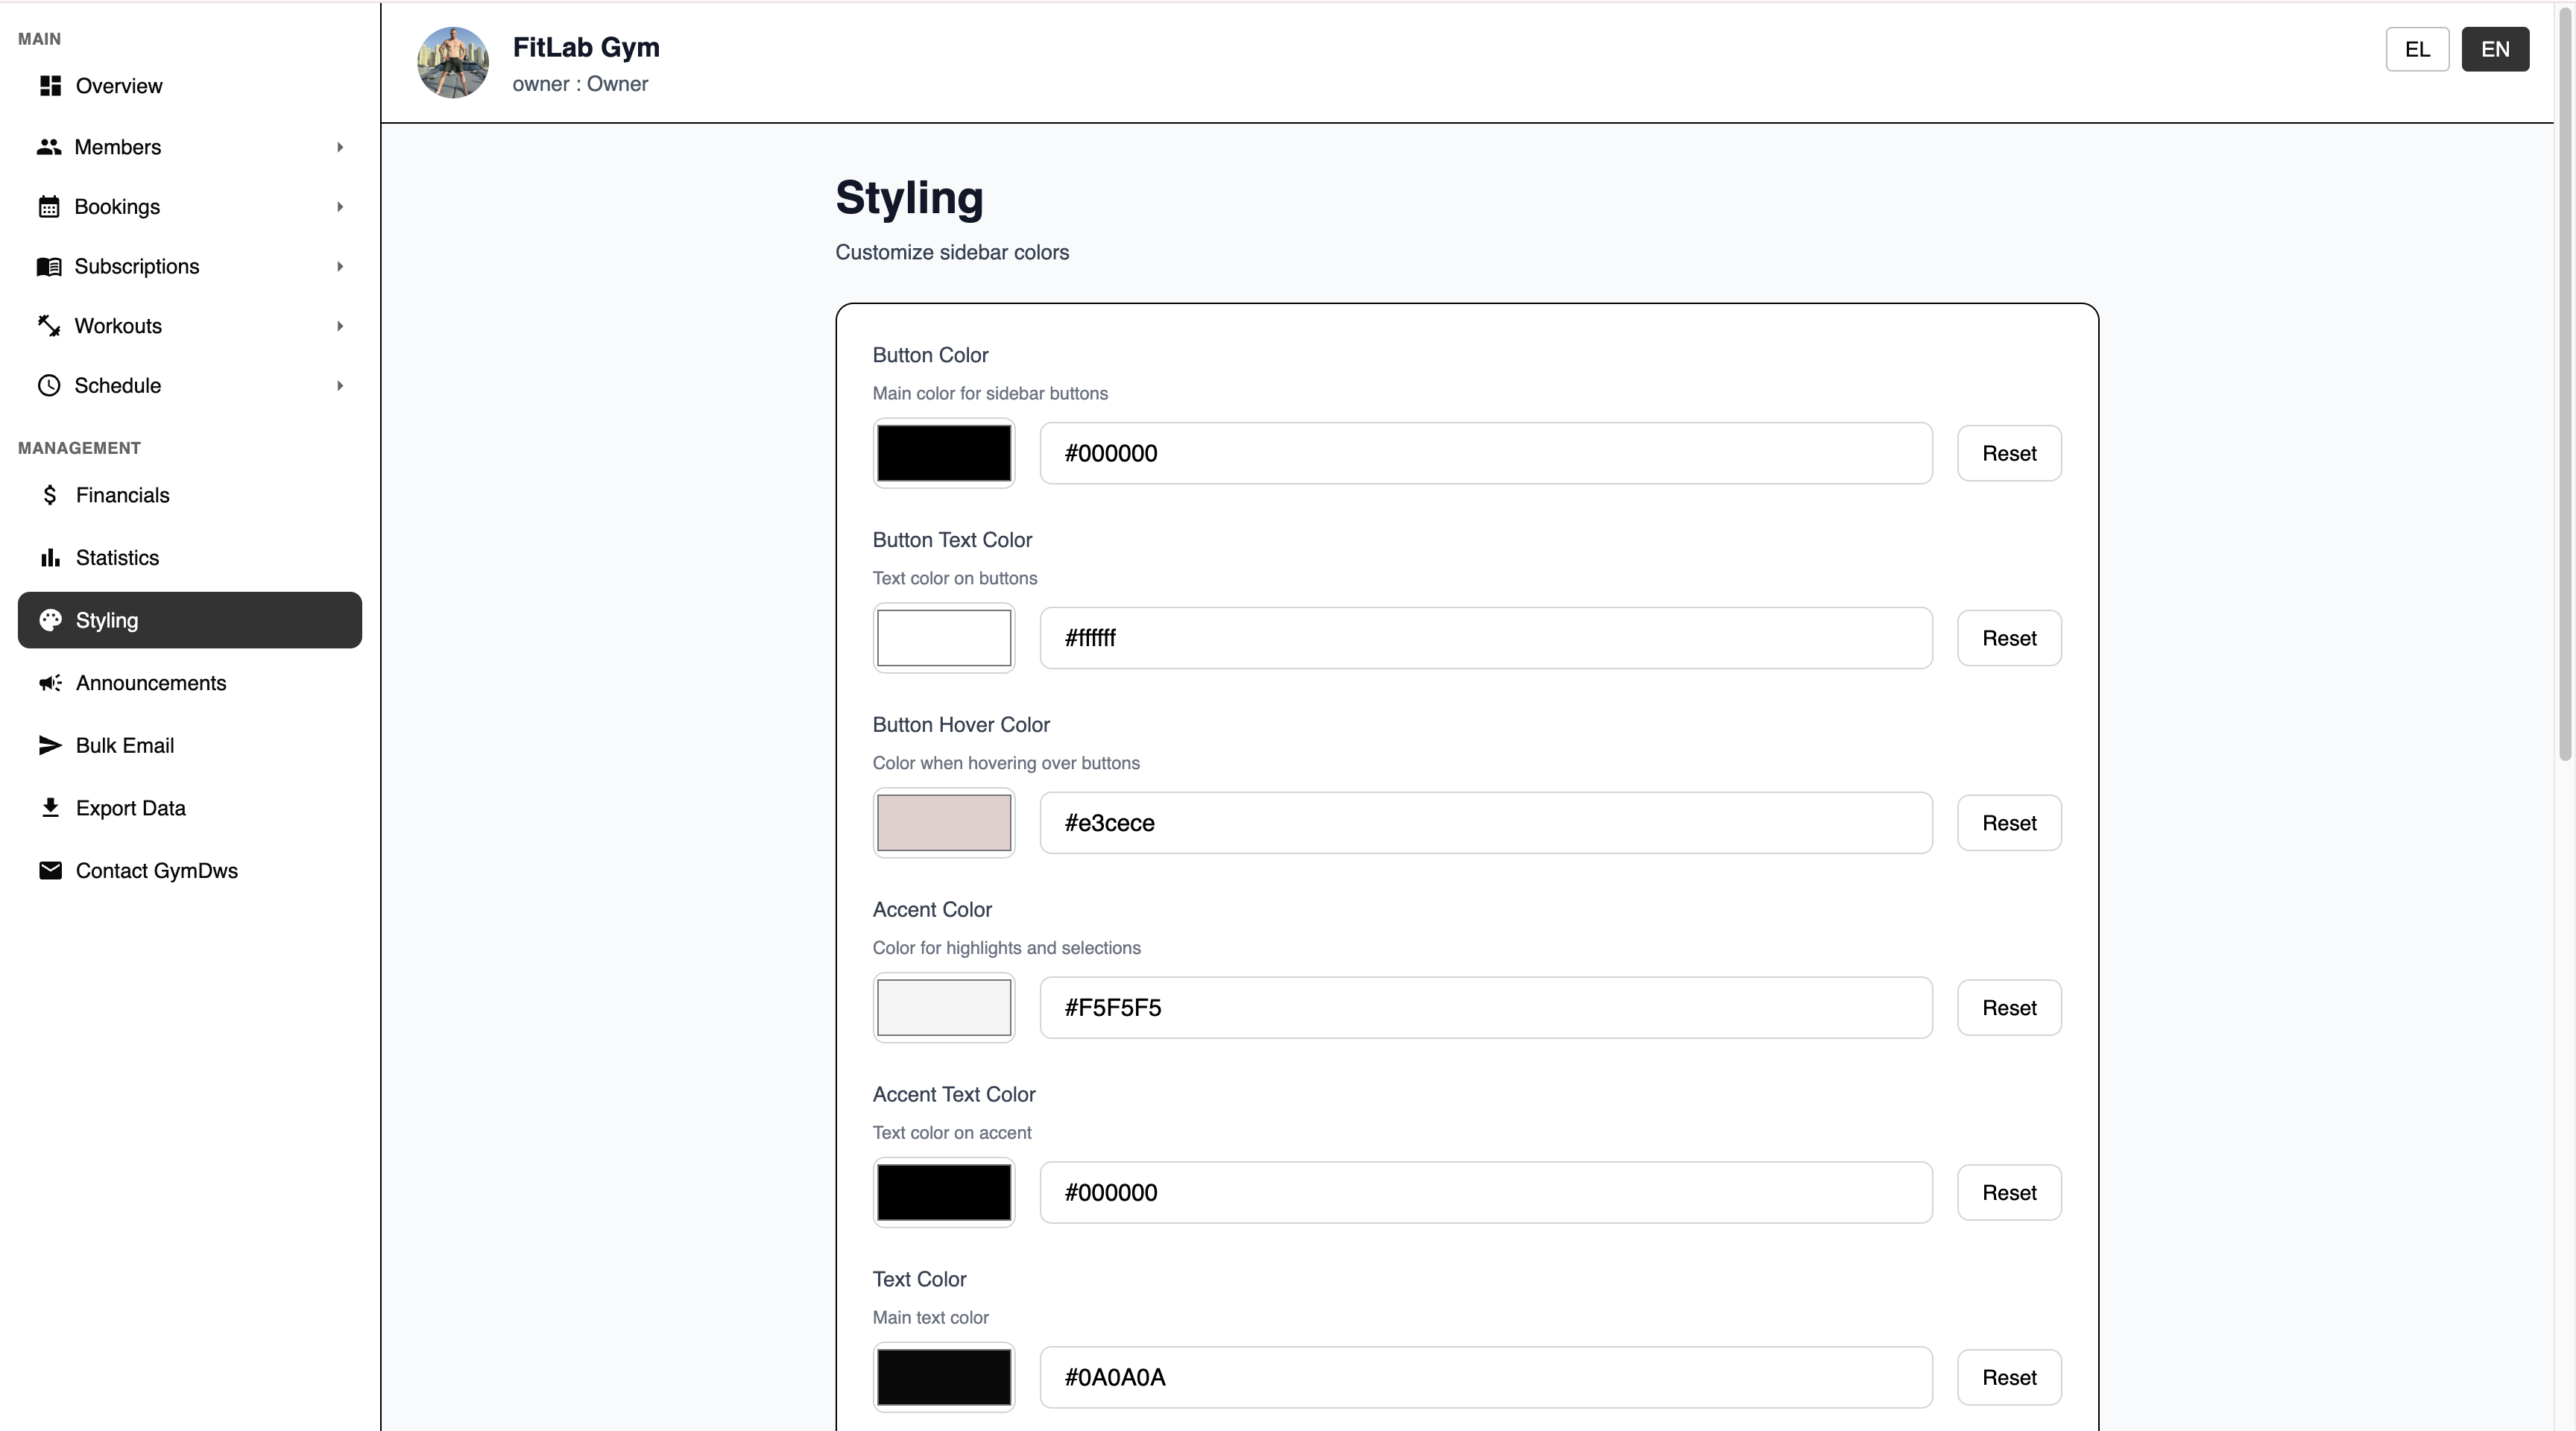The width and height of the screenshot is (2576, 1431).
Task: Switch language to EL
Action: click(2417, 49)
